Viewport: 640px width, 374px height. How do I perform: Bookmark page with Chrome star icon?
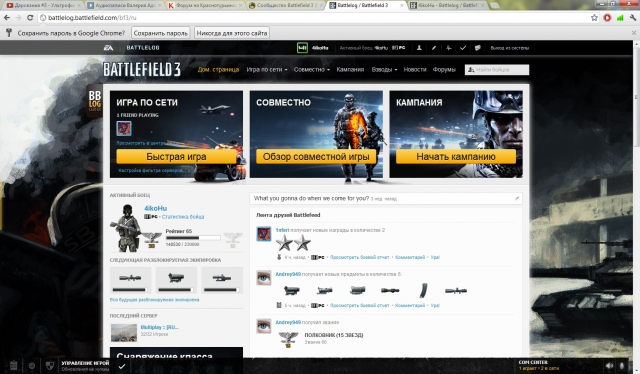pos(594,18)
